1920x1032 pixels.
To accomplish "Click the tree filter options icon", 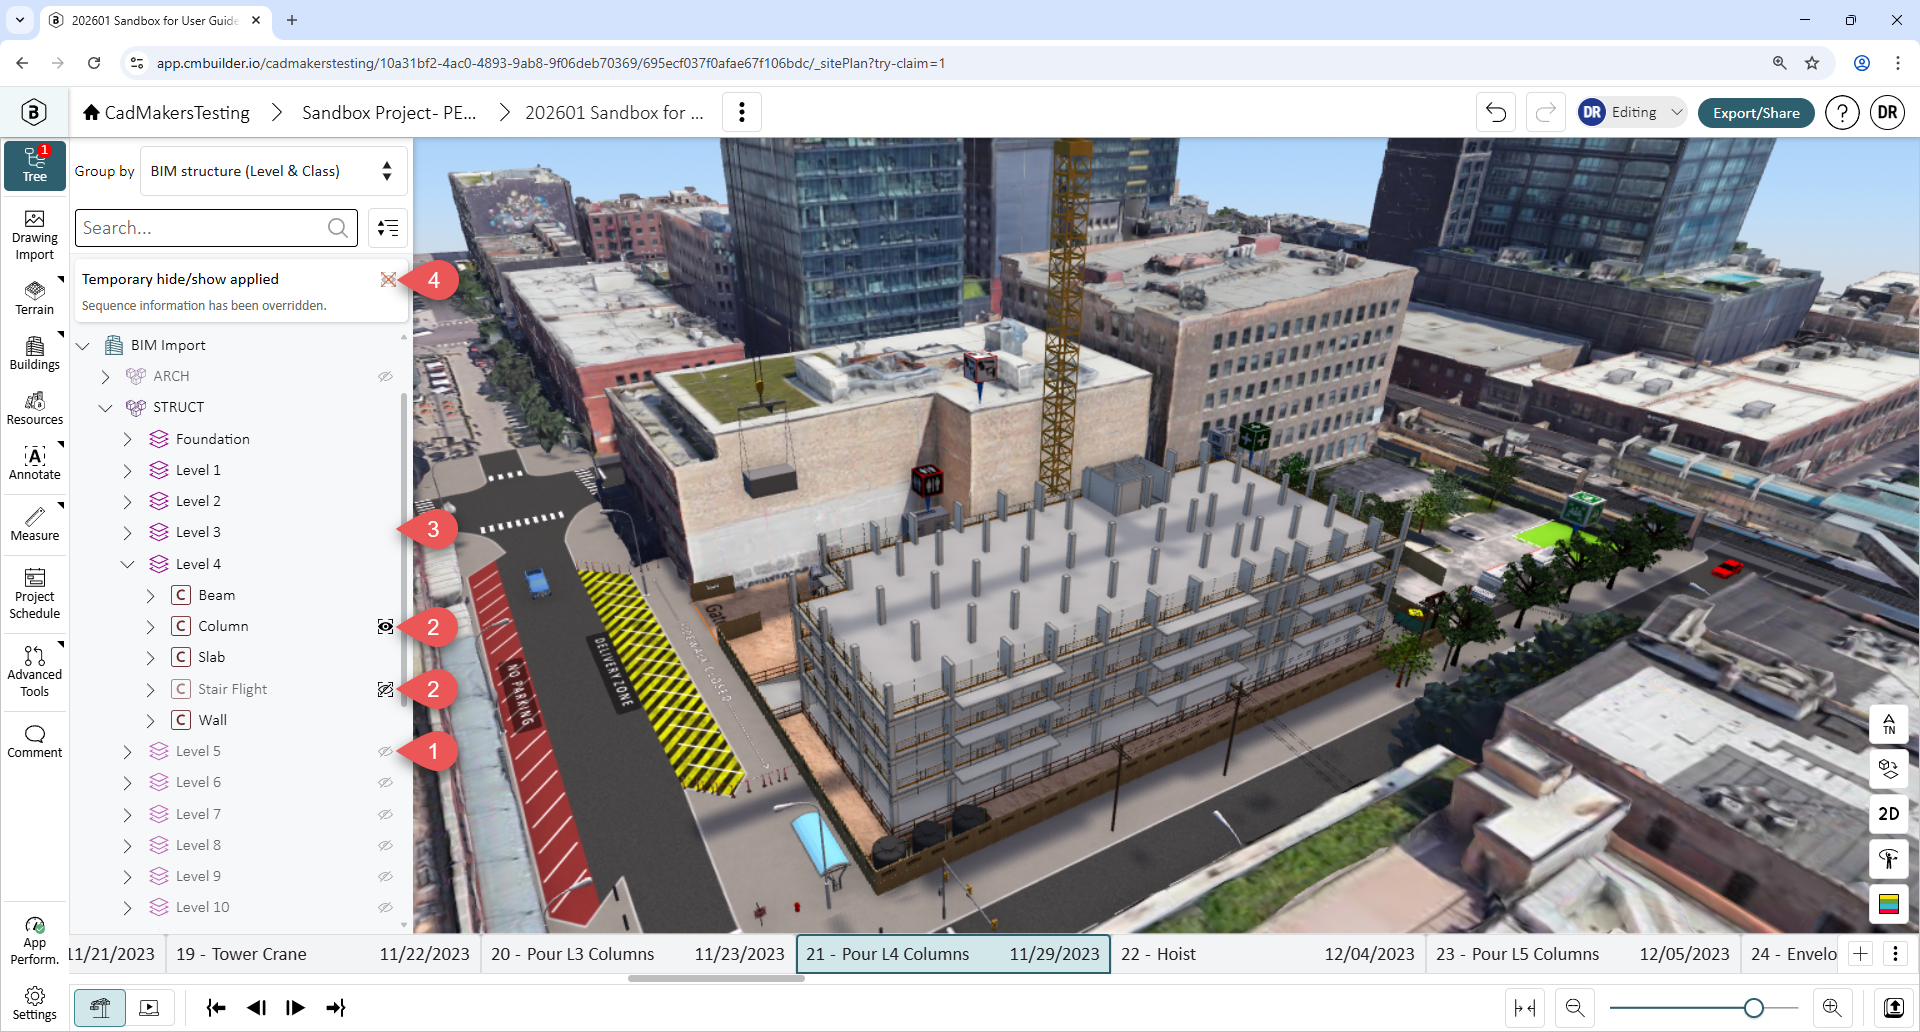I will [388, 228].
